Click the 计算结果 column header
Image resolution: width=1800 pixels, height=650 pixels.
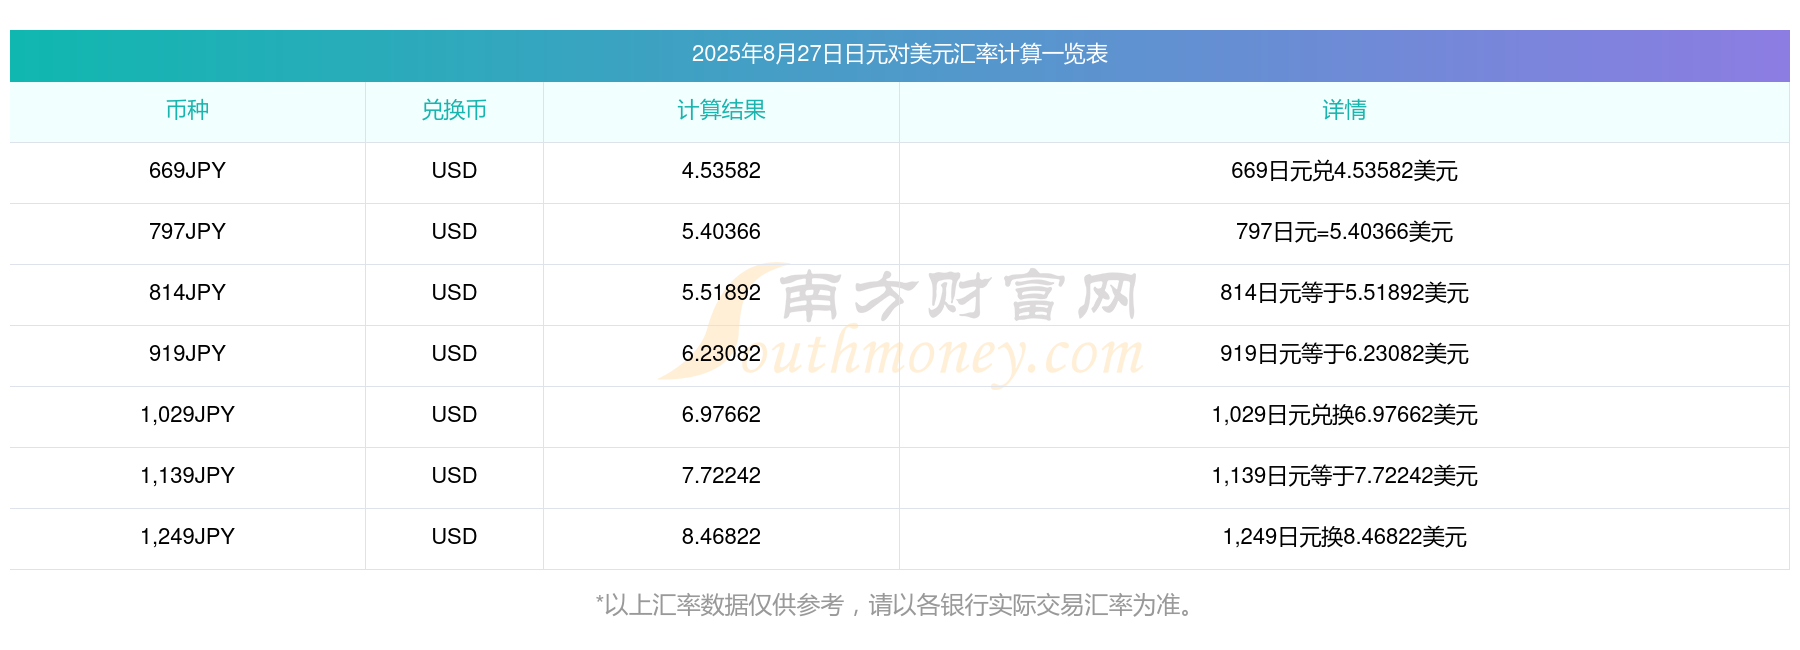(x=721, y=110)
